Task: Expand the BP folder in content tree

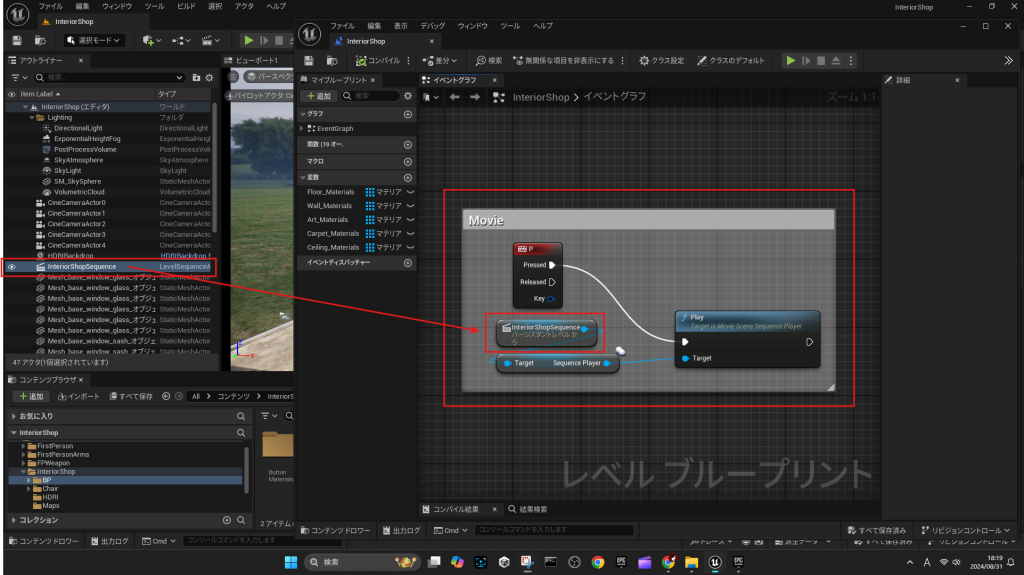Action: click(30, 480)
